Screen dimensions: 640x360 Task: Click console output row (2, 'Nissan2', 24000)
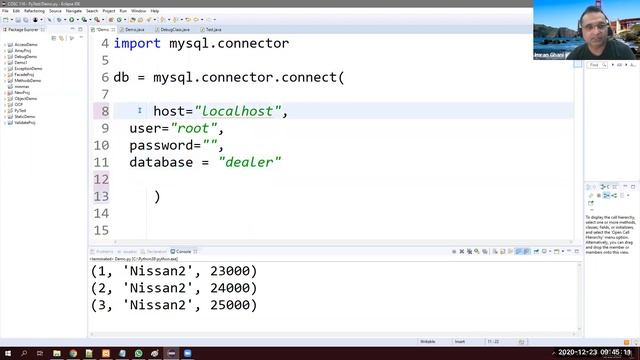tap(174, 288)
